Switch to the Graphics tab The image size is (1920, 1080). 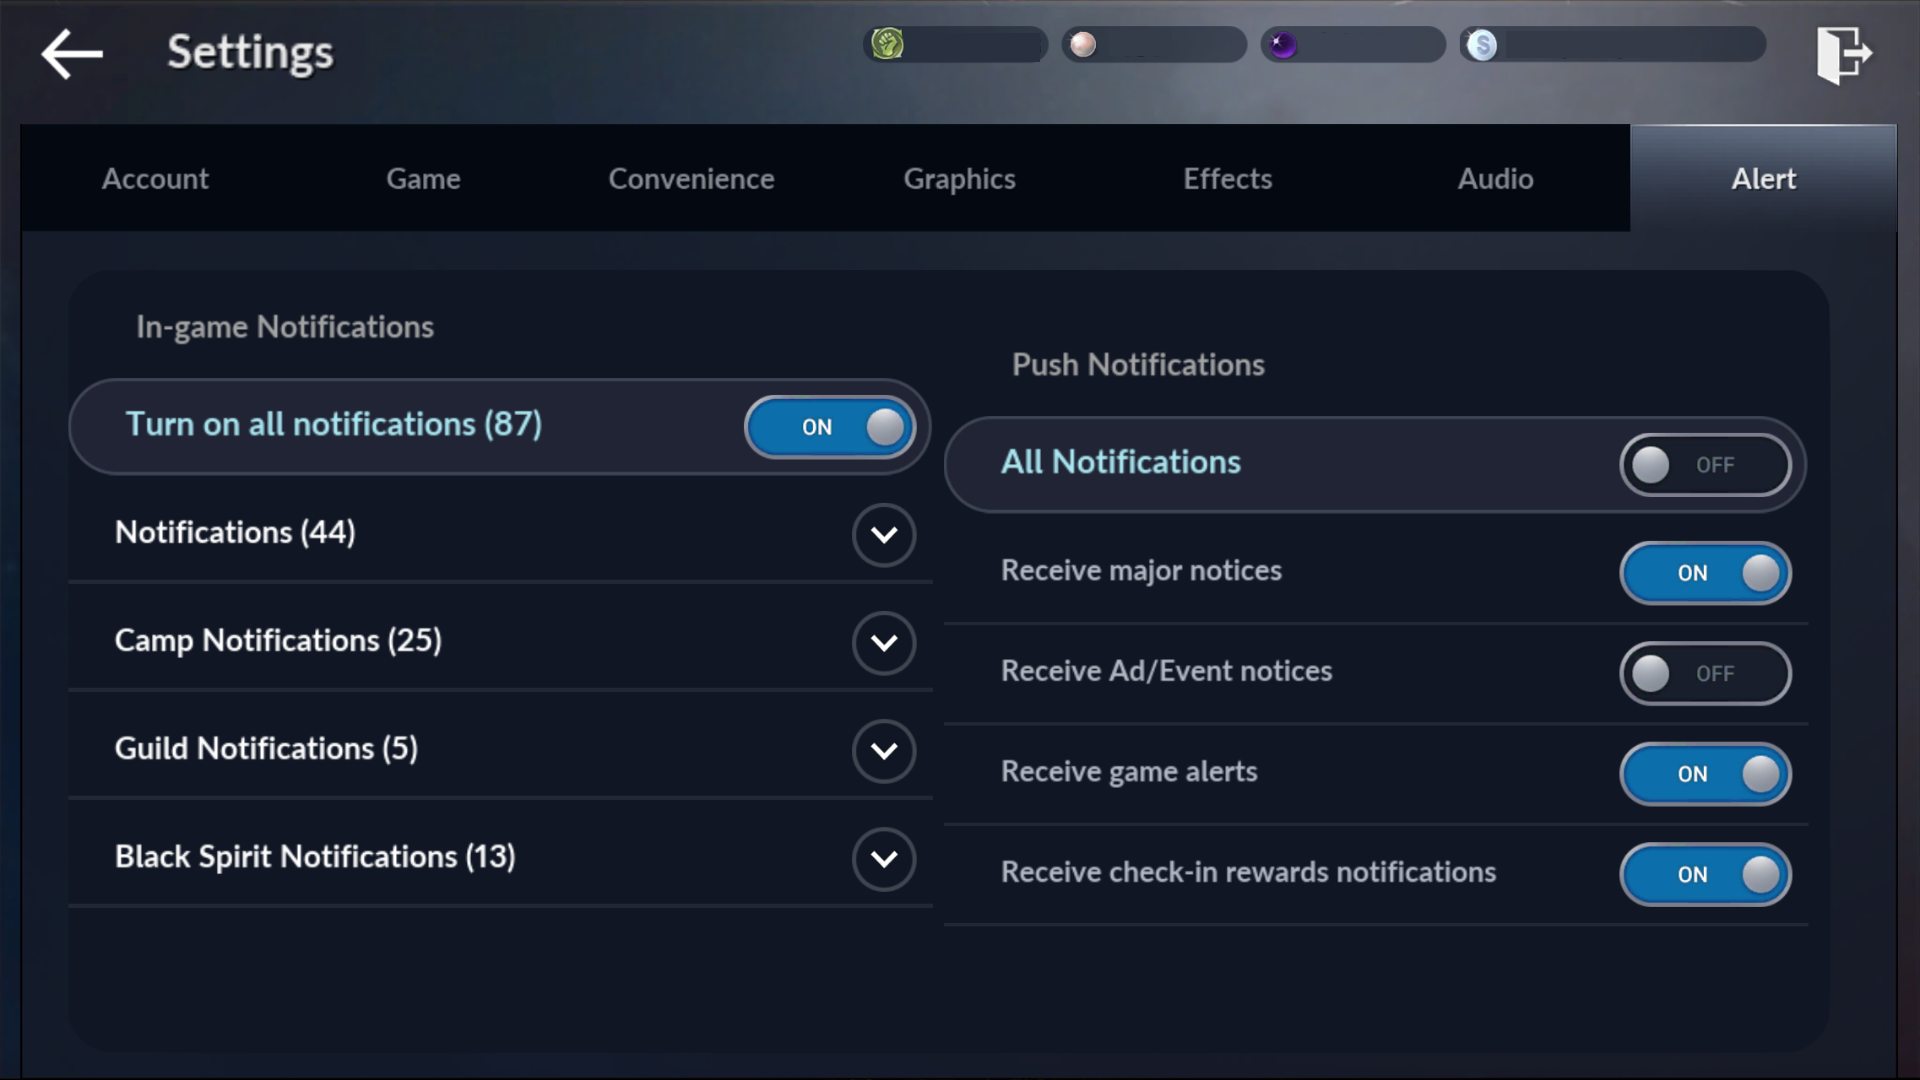click(959, 179)
